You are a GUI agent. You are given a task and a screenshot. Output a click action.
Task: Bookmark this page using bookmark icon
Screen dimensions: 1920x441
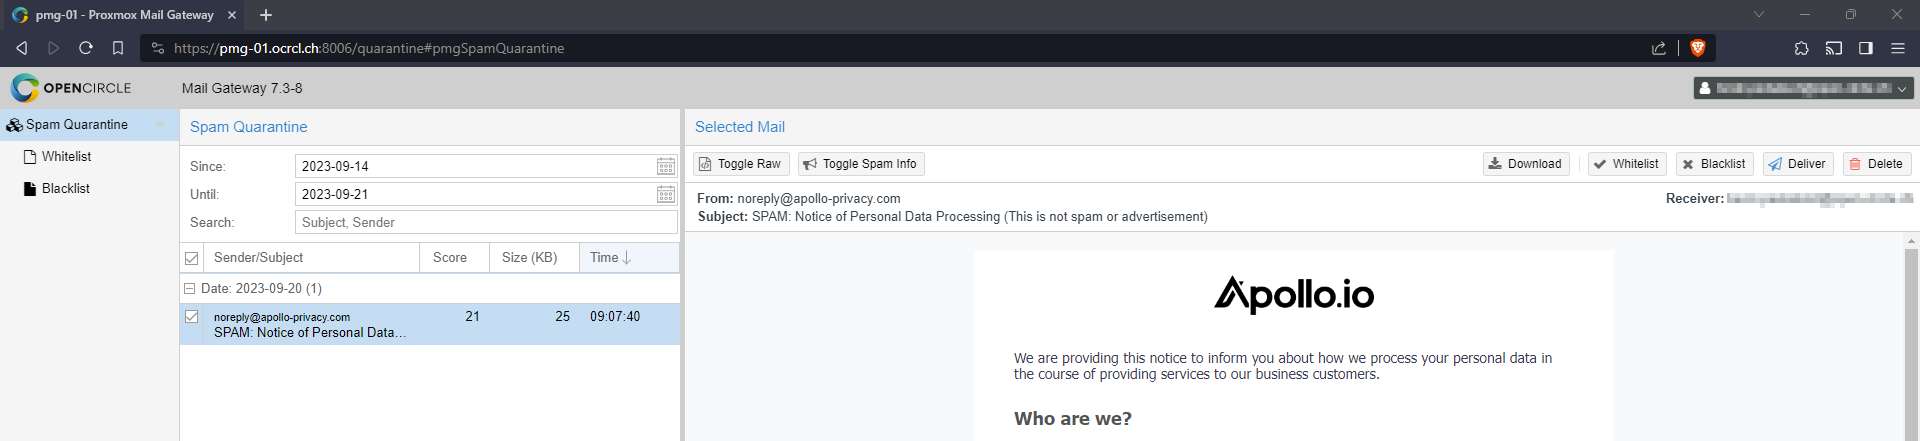(118, 48)
